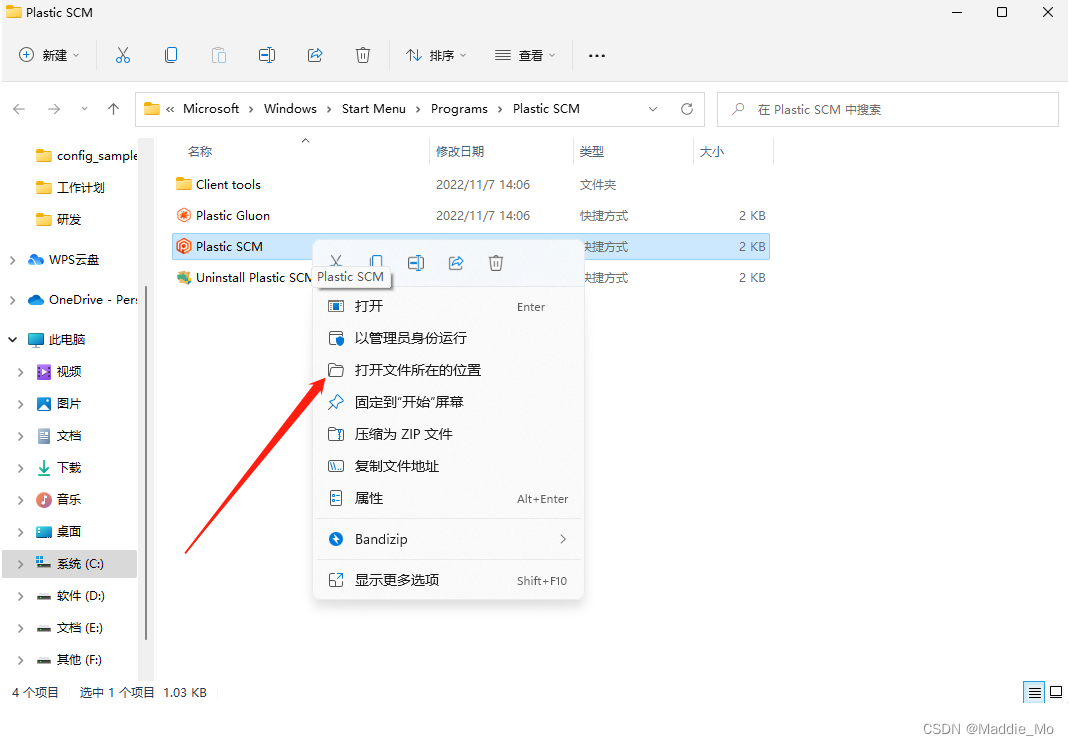The image size is (1069, 745).
Task: Click the Client tools folder icon
Action: 183,184
